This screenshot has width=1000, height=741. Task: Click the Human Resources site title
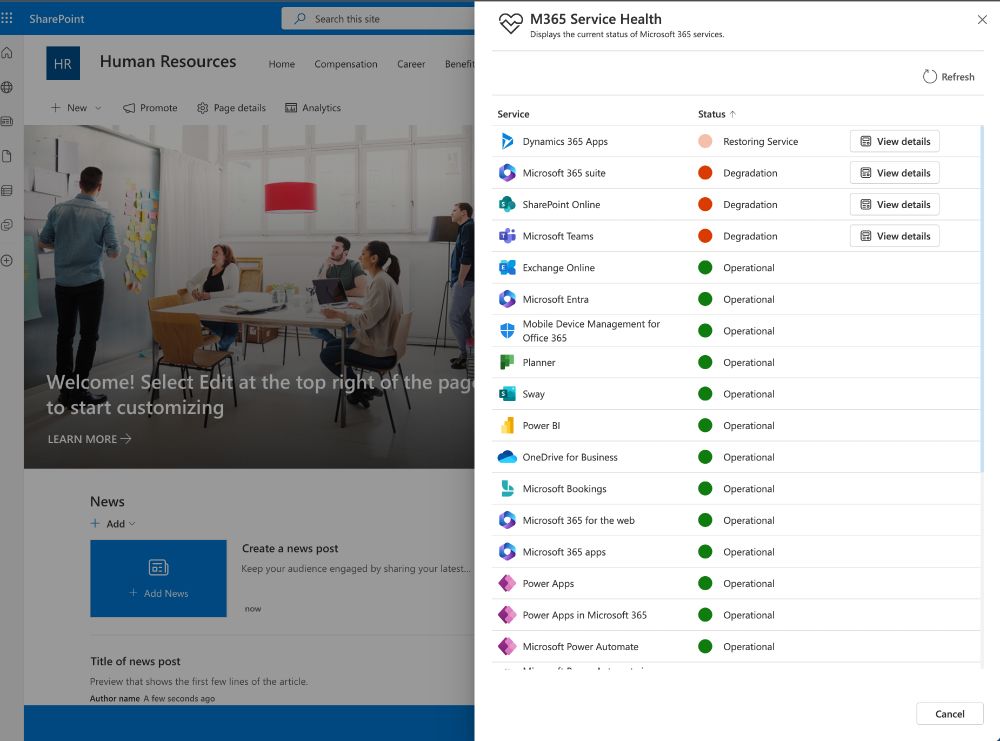pyautogui.click(x=168, y=61)
